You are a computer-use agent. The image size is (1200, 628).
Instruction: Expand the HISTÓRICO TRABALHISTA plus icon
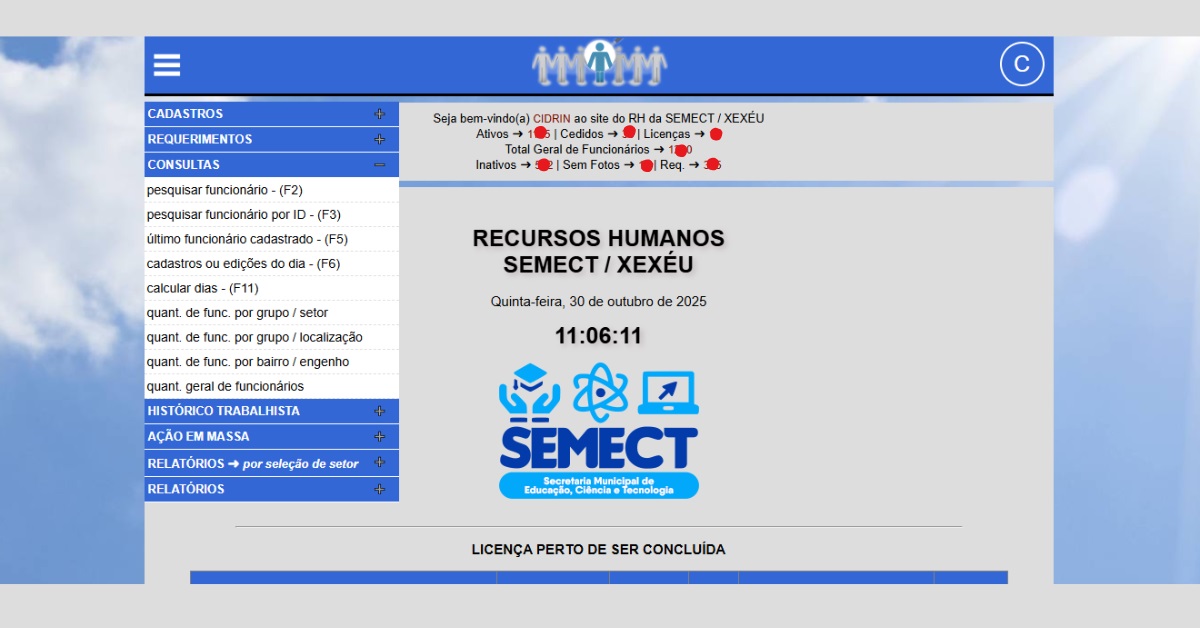[379, 411]
